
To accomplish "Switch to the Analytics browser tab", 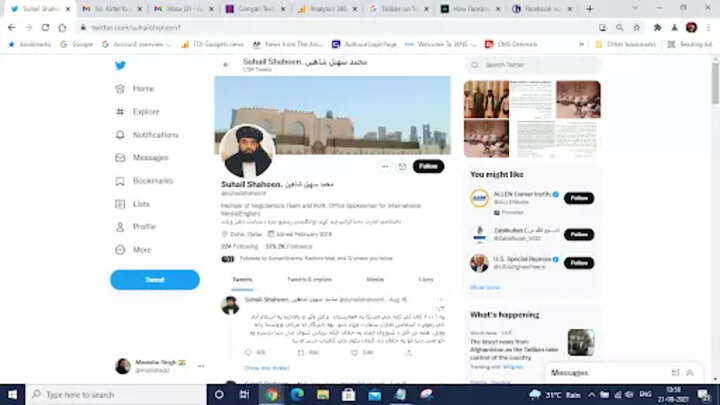I will (x=326, y=9).
